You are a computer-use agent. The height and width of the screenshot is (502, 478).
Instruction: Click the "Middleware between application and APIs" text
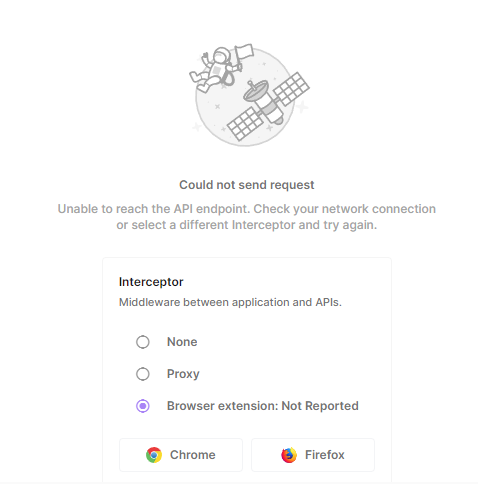pyautogui.click(x=230, y=302)
